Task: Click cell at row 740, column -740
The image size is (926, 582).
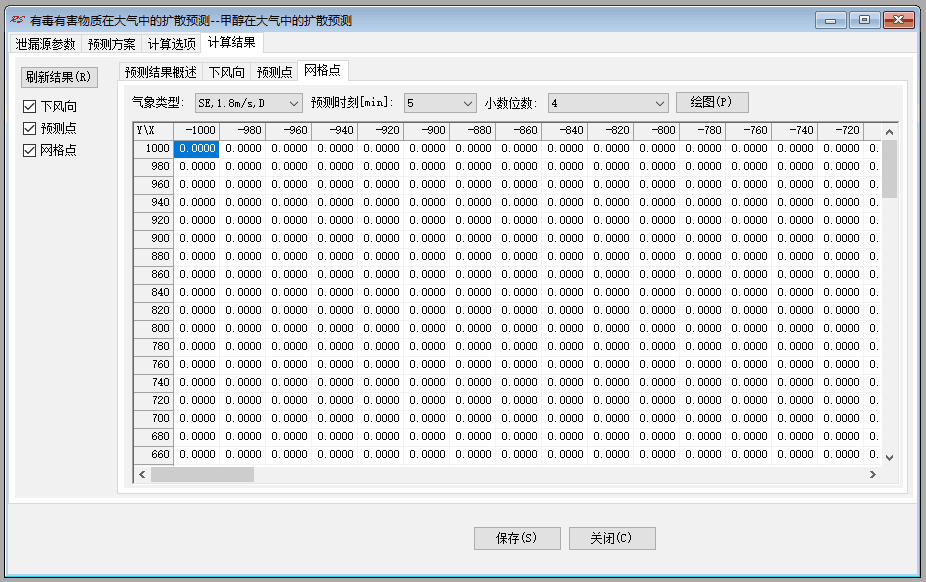Action: tap(795, 382)
